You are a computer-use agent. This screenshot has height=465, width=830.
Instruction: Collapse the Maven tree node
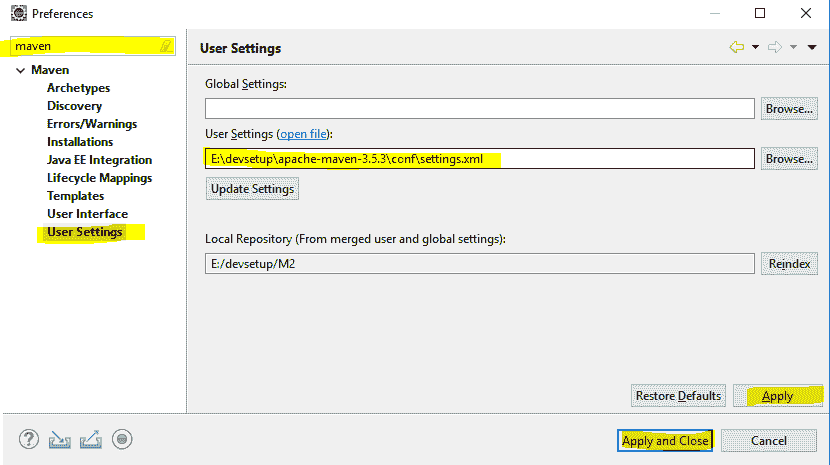click(x=20, y=70)
